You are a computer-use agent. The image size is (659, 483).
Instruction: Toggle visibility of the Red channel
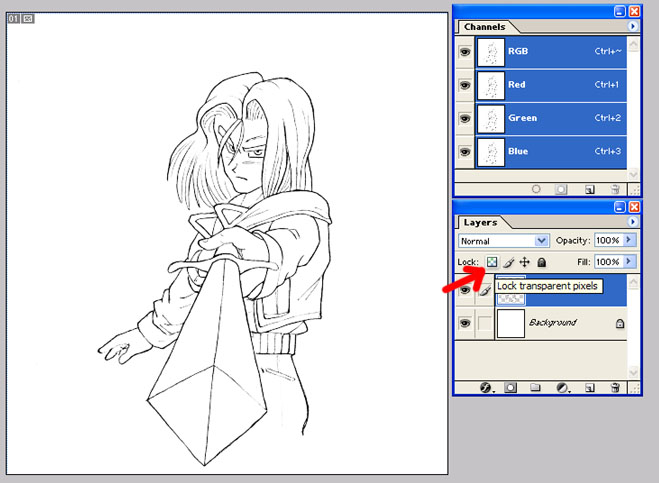tap(465, 86)
